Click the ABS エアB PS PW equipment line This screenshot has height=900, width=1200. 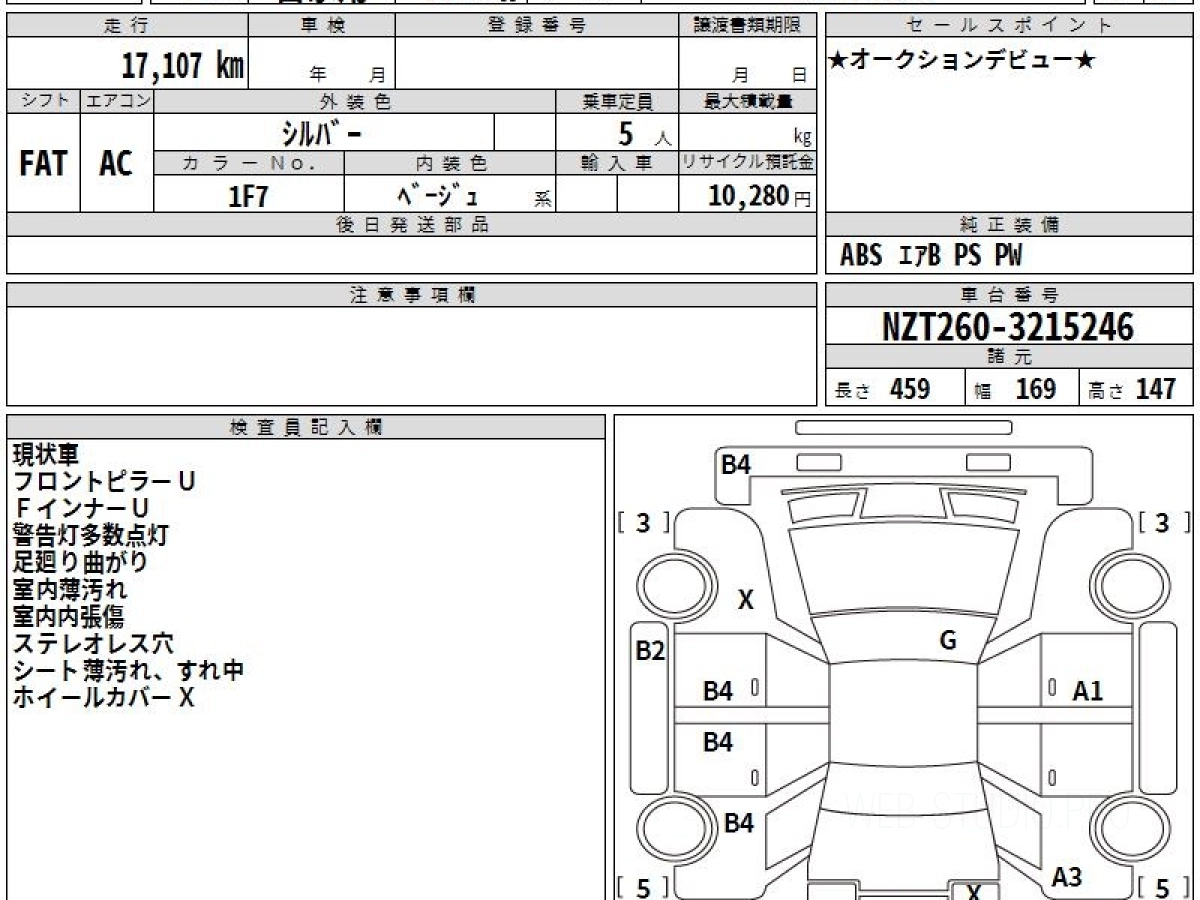tap(931, 256)
